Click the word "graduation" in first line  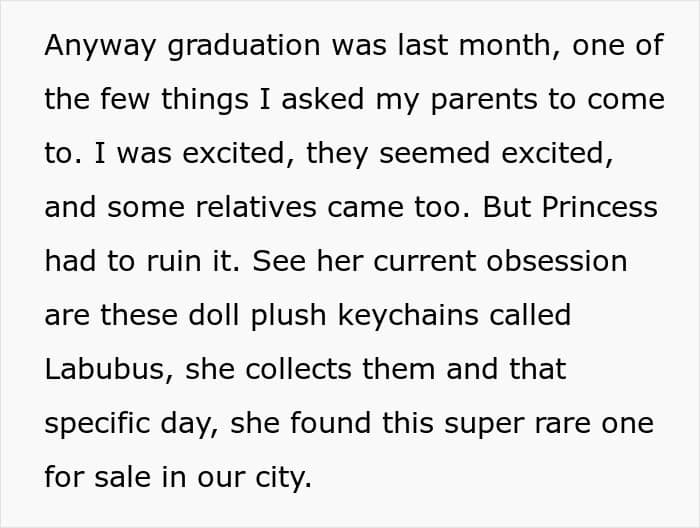tap(244, 46)
